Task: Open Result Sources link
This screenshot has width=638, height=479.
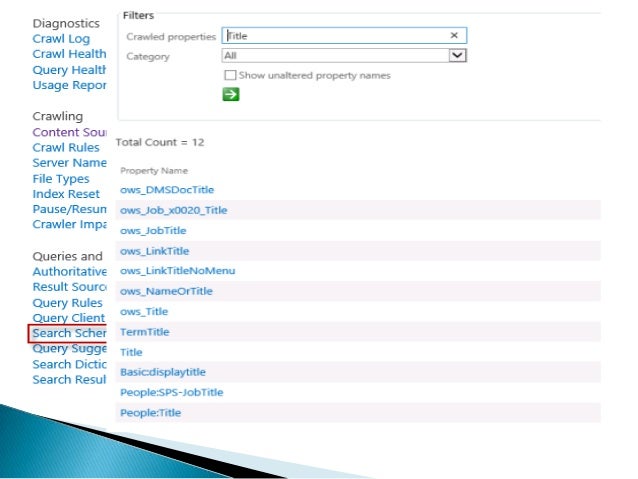Action: coord(69,287)
